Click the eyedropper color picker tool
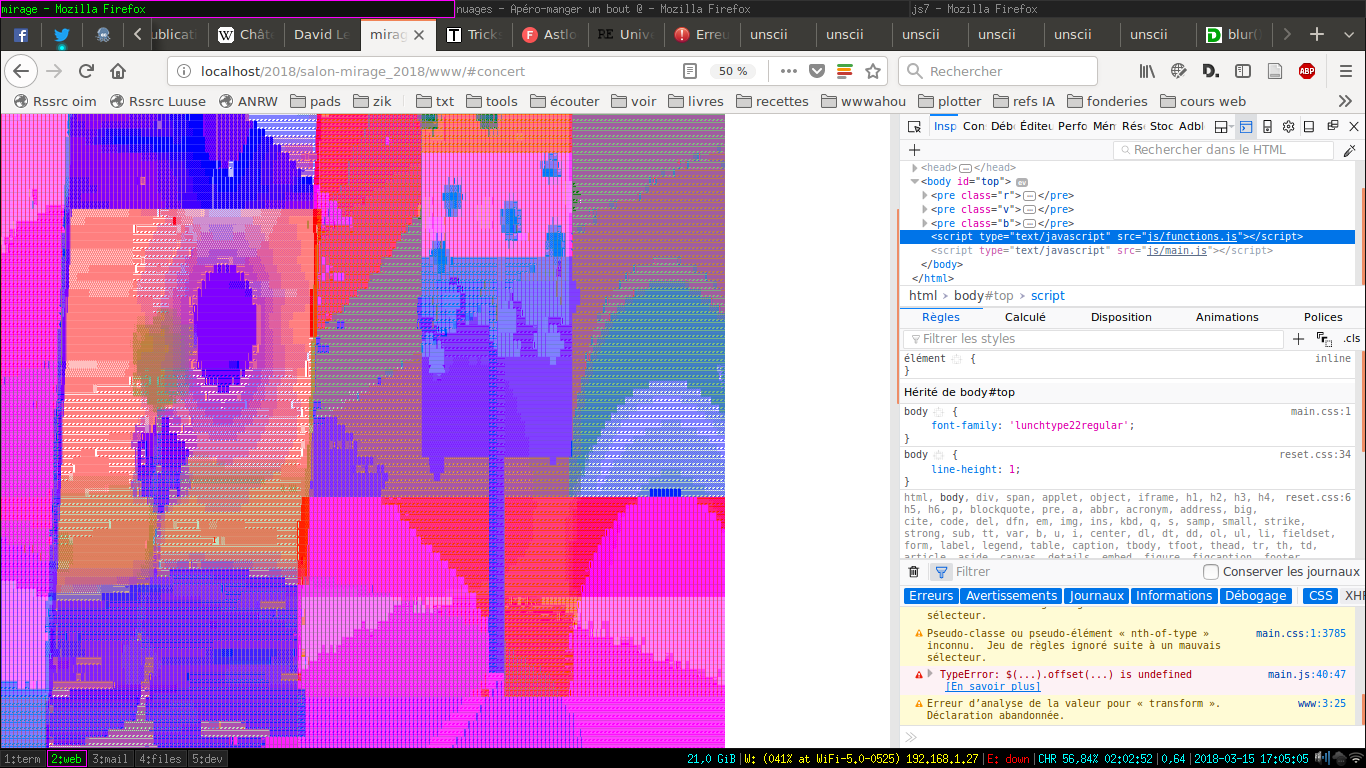Image resolution: width=1366 pixels, height=768 pixels. click(1349, 150)
